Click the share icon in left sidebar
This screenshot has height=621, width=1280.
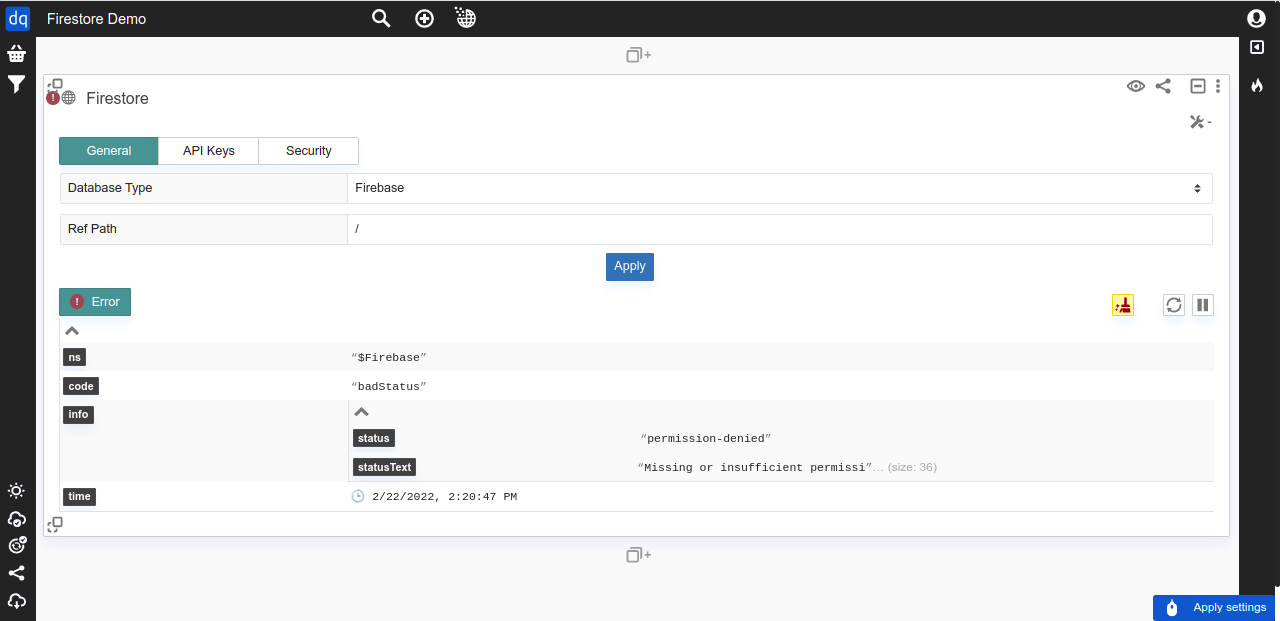coord(16,573)
